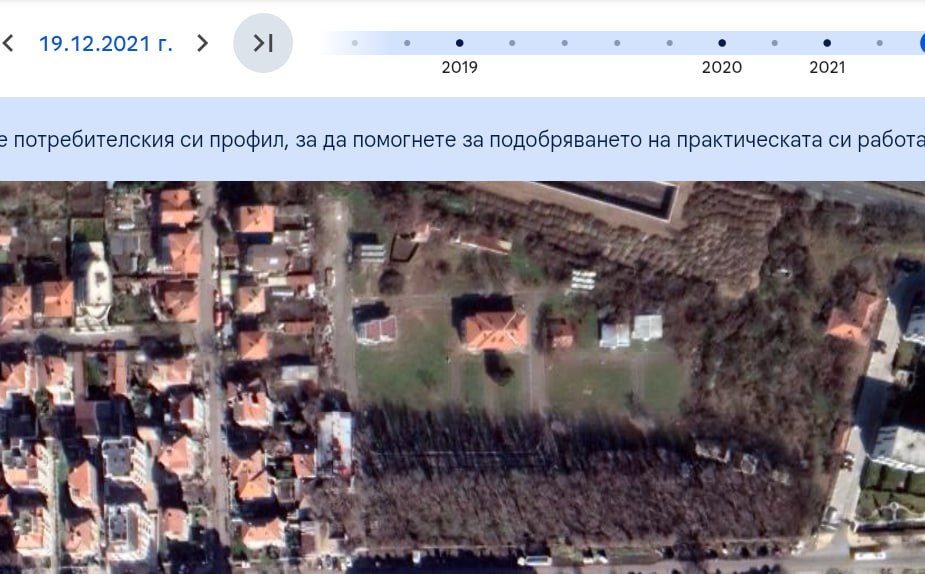Jump to the latest imagery with skip-to-end button
Viewport: 925px width, 574px height.
click(x=263, y=43)
